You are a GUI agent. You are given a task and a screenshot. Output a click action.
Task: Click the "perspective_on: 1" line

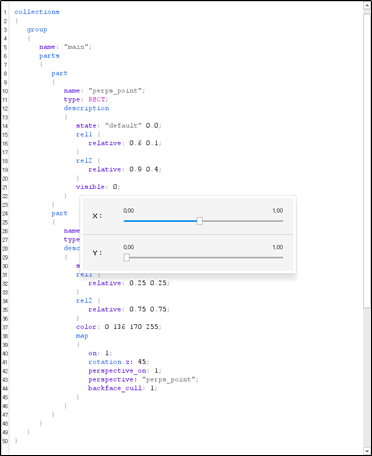[125, 371]
